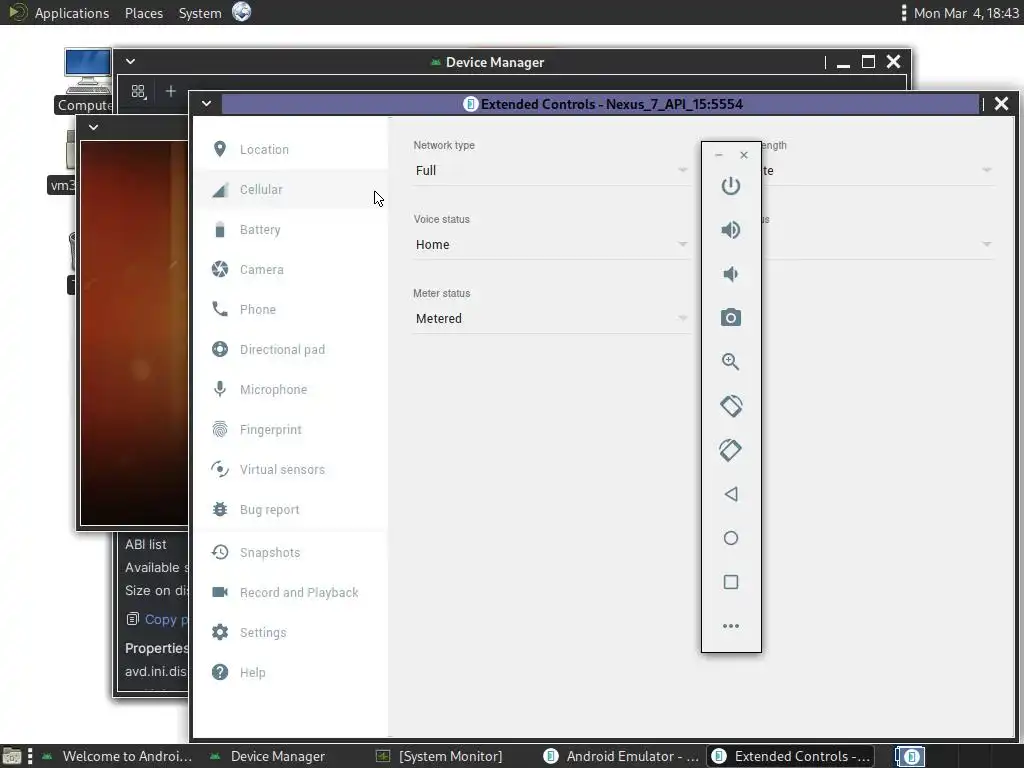Open the Help page
Screen dimensions: 1024x768
[x=291, y=673]
